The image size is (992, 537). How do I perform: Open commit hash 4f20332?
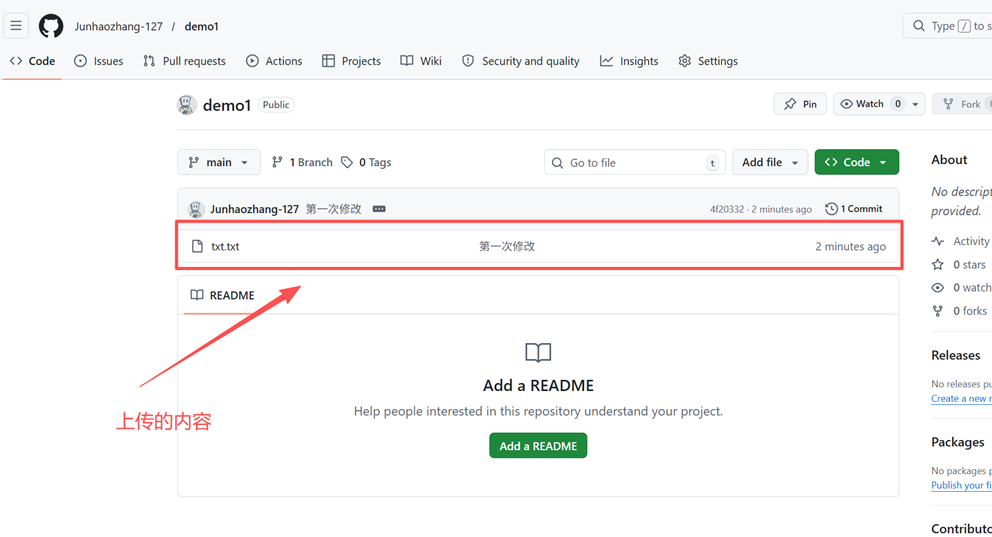click(727, 209)
